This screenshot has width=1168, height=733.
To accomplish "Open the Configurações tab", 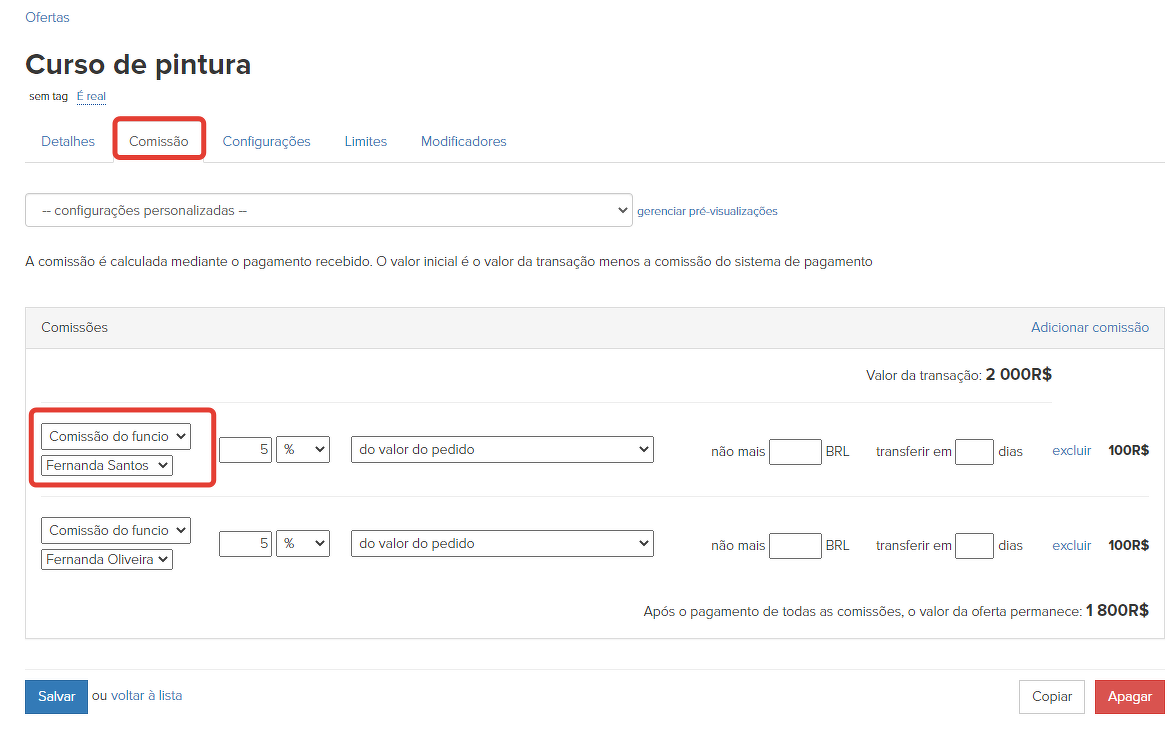I will tap(266, 141).
